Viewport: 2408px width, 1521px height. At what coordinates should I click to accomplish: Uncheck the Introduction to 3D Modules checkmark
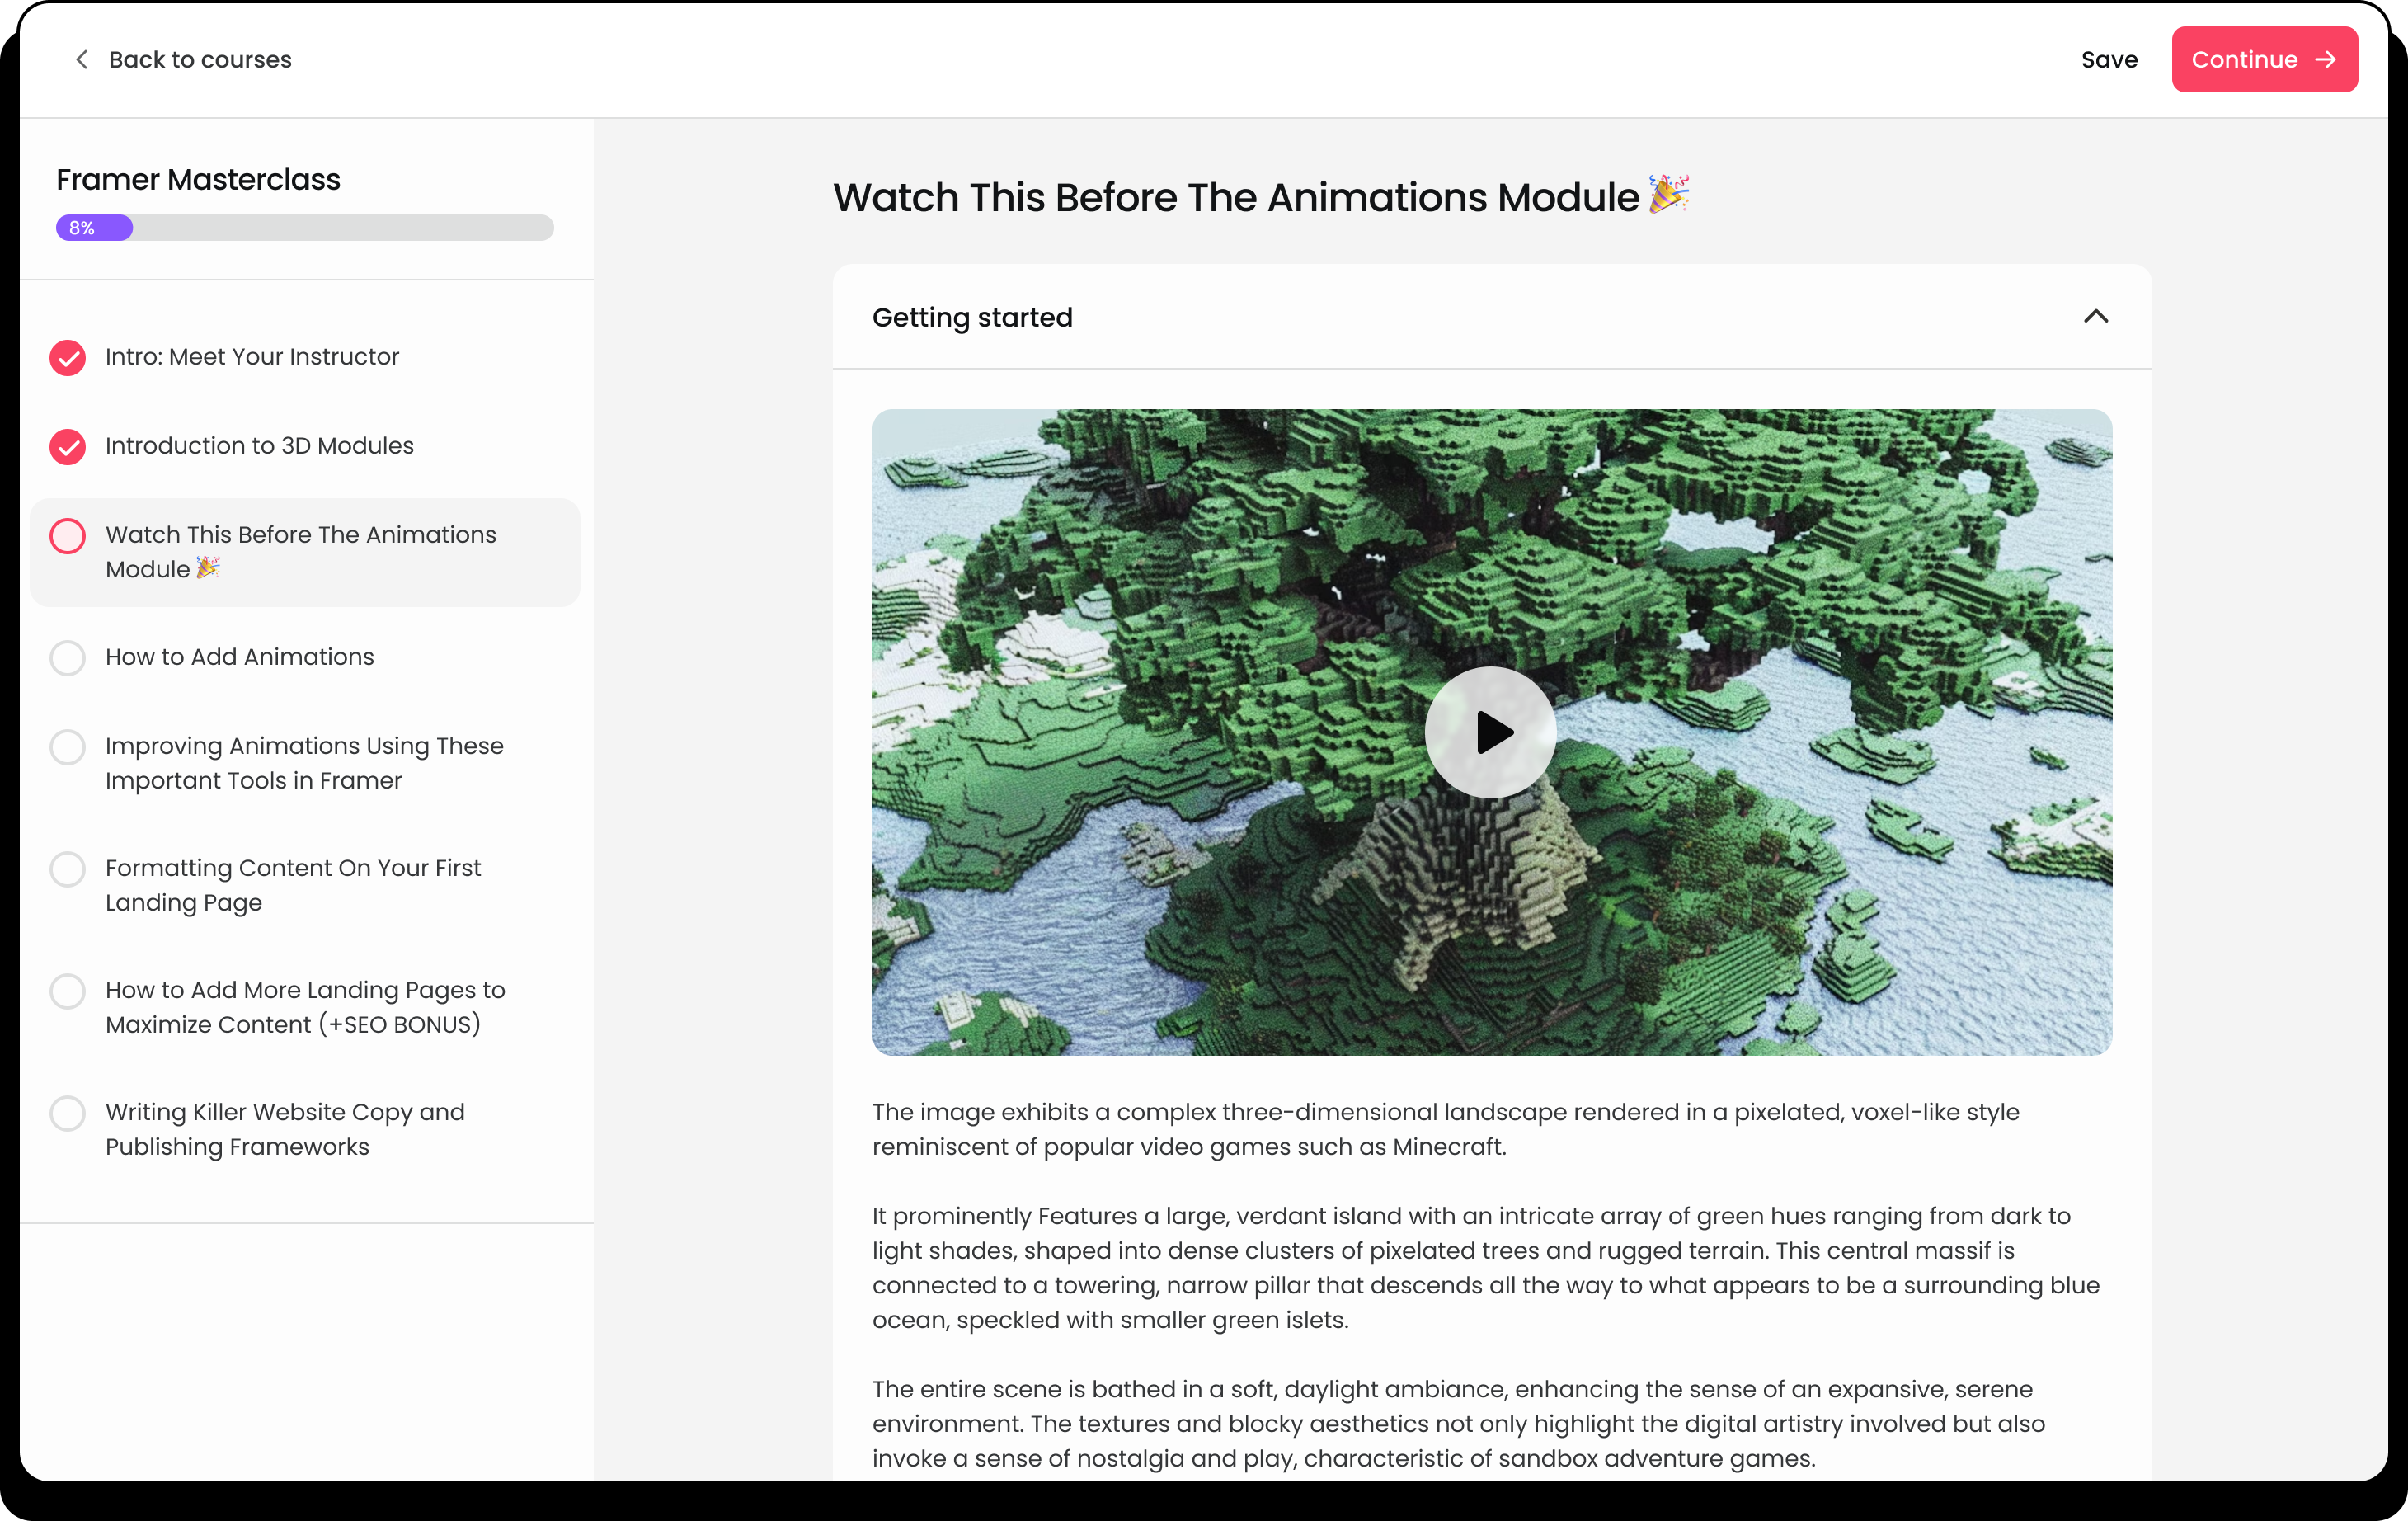click(x=68, y=446)
